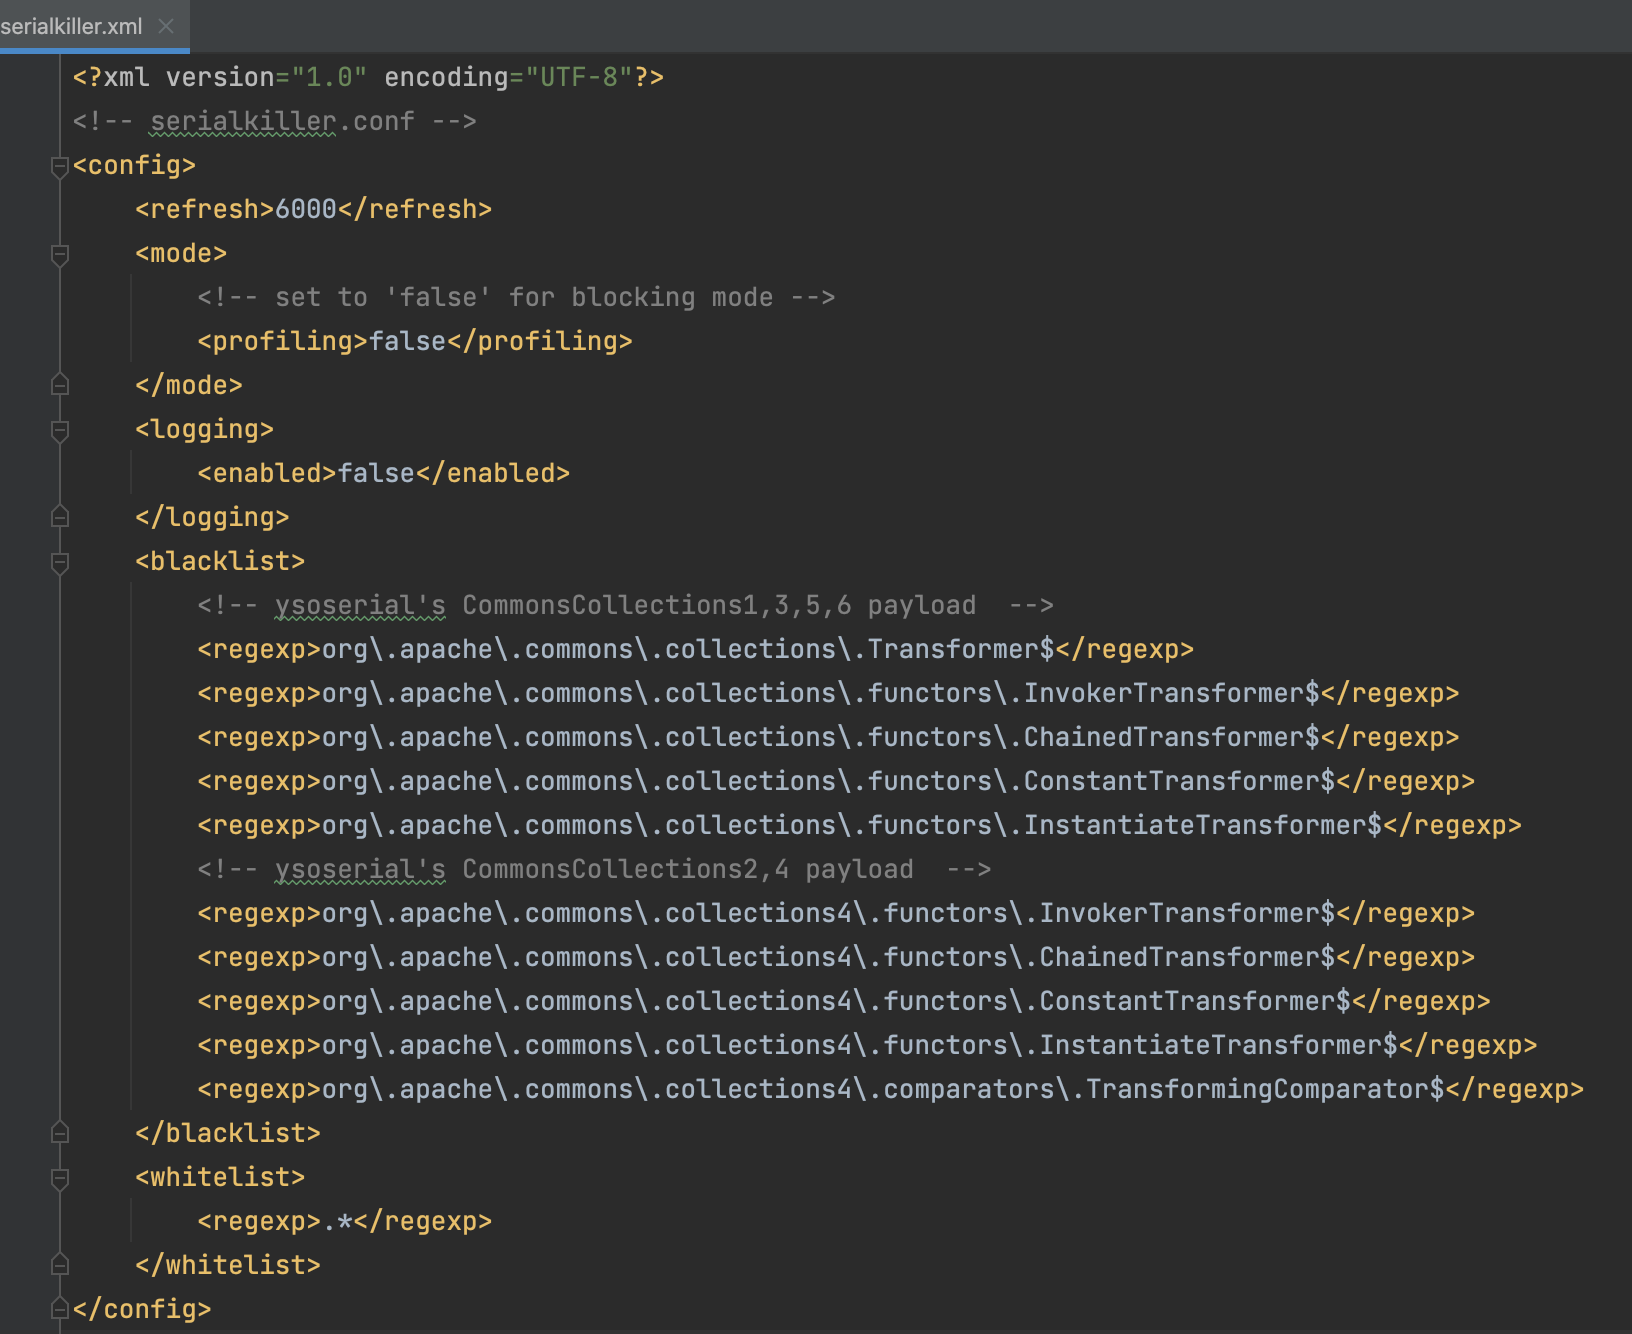Click collections4 ChainedTransformer$ regexp line
This screenshot has width=1632, height=1334.
[x=836, y=957]
